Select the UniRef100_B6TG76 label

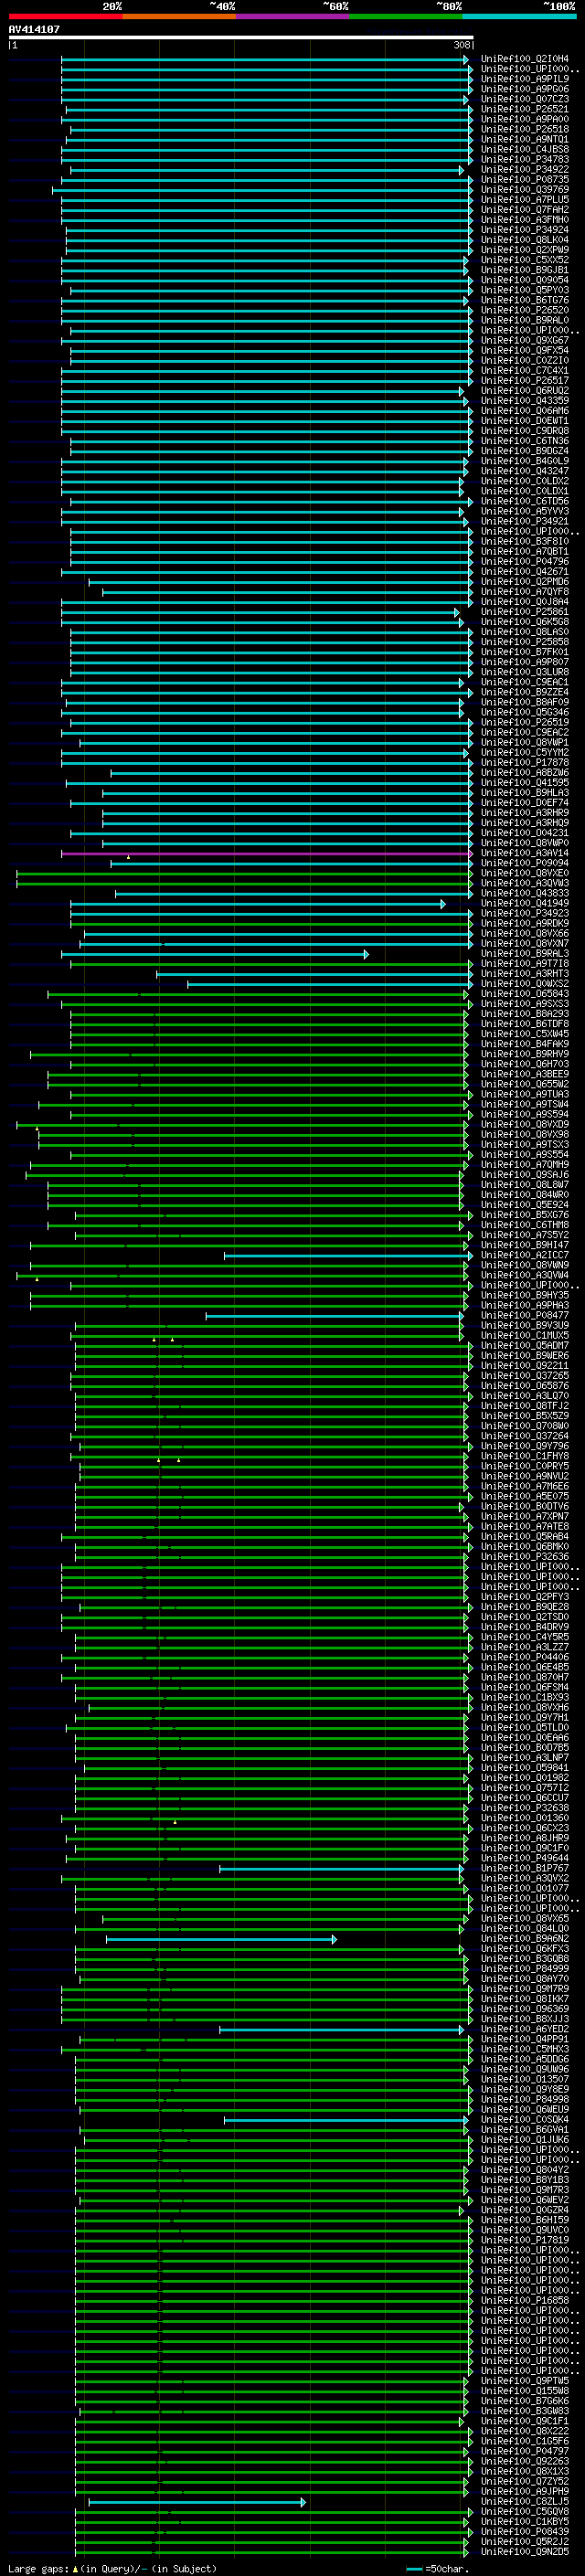pos(525,300)
